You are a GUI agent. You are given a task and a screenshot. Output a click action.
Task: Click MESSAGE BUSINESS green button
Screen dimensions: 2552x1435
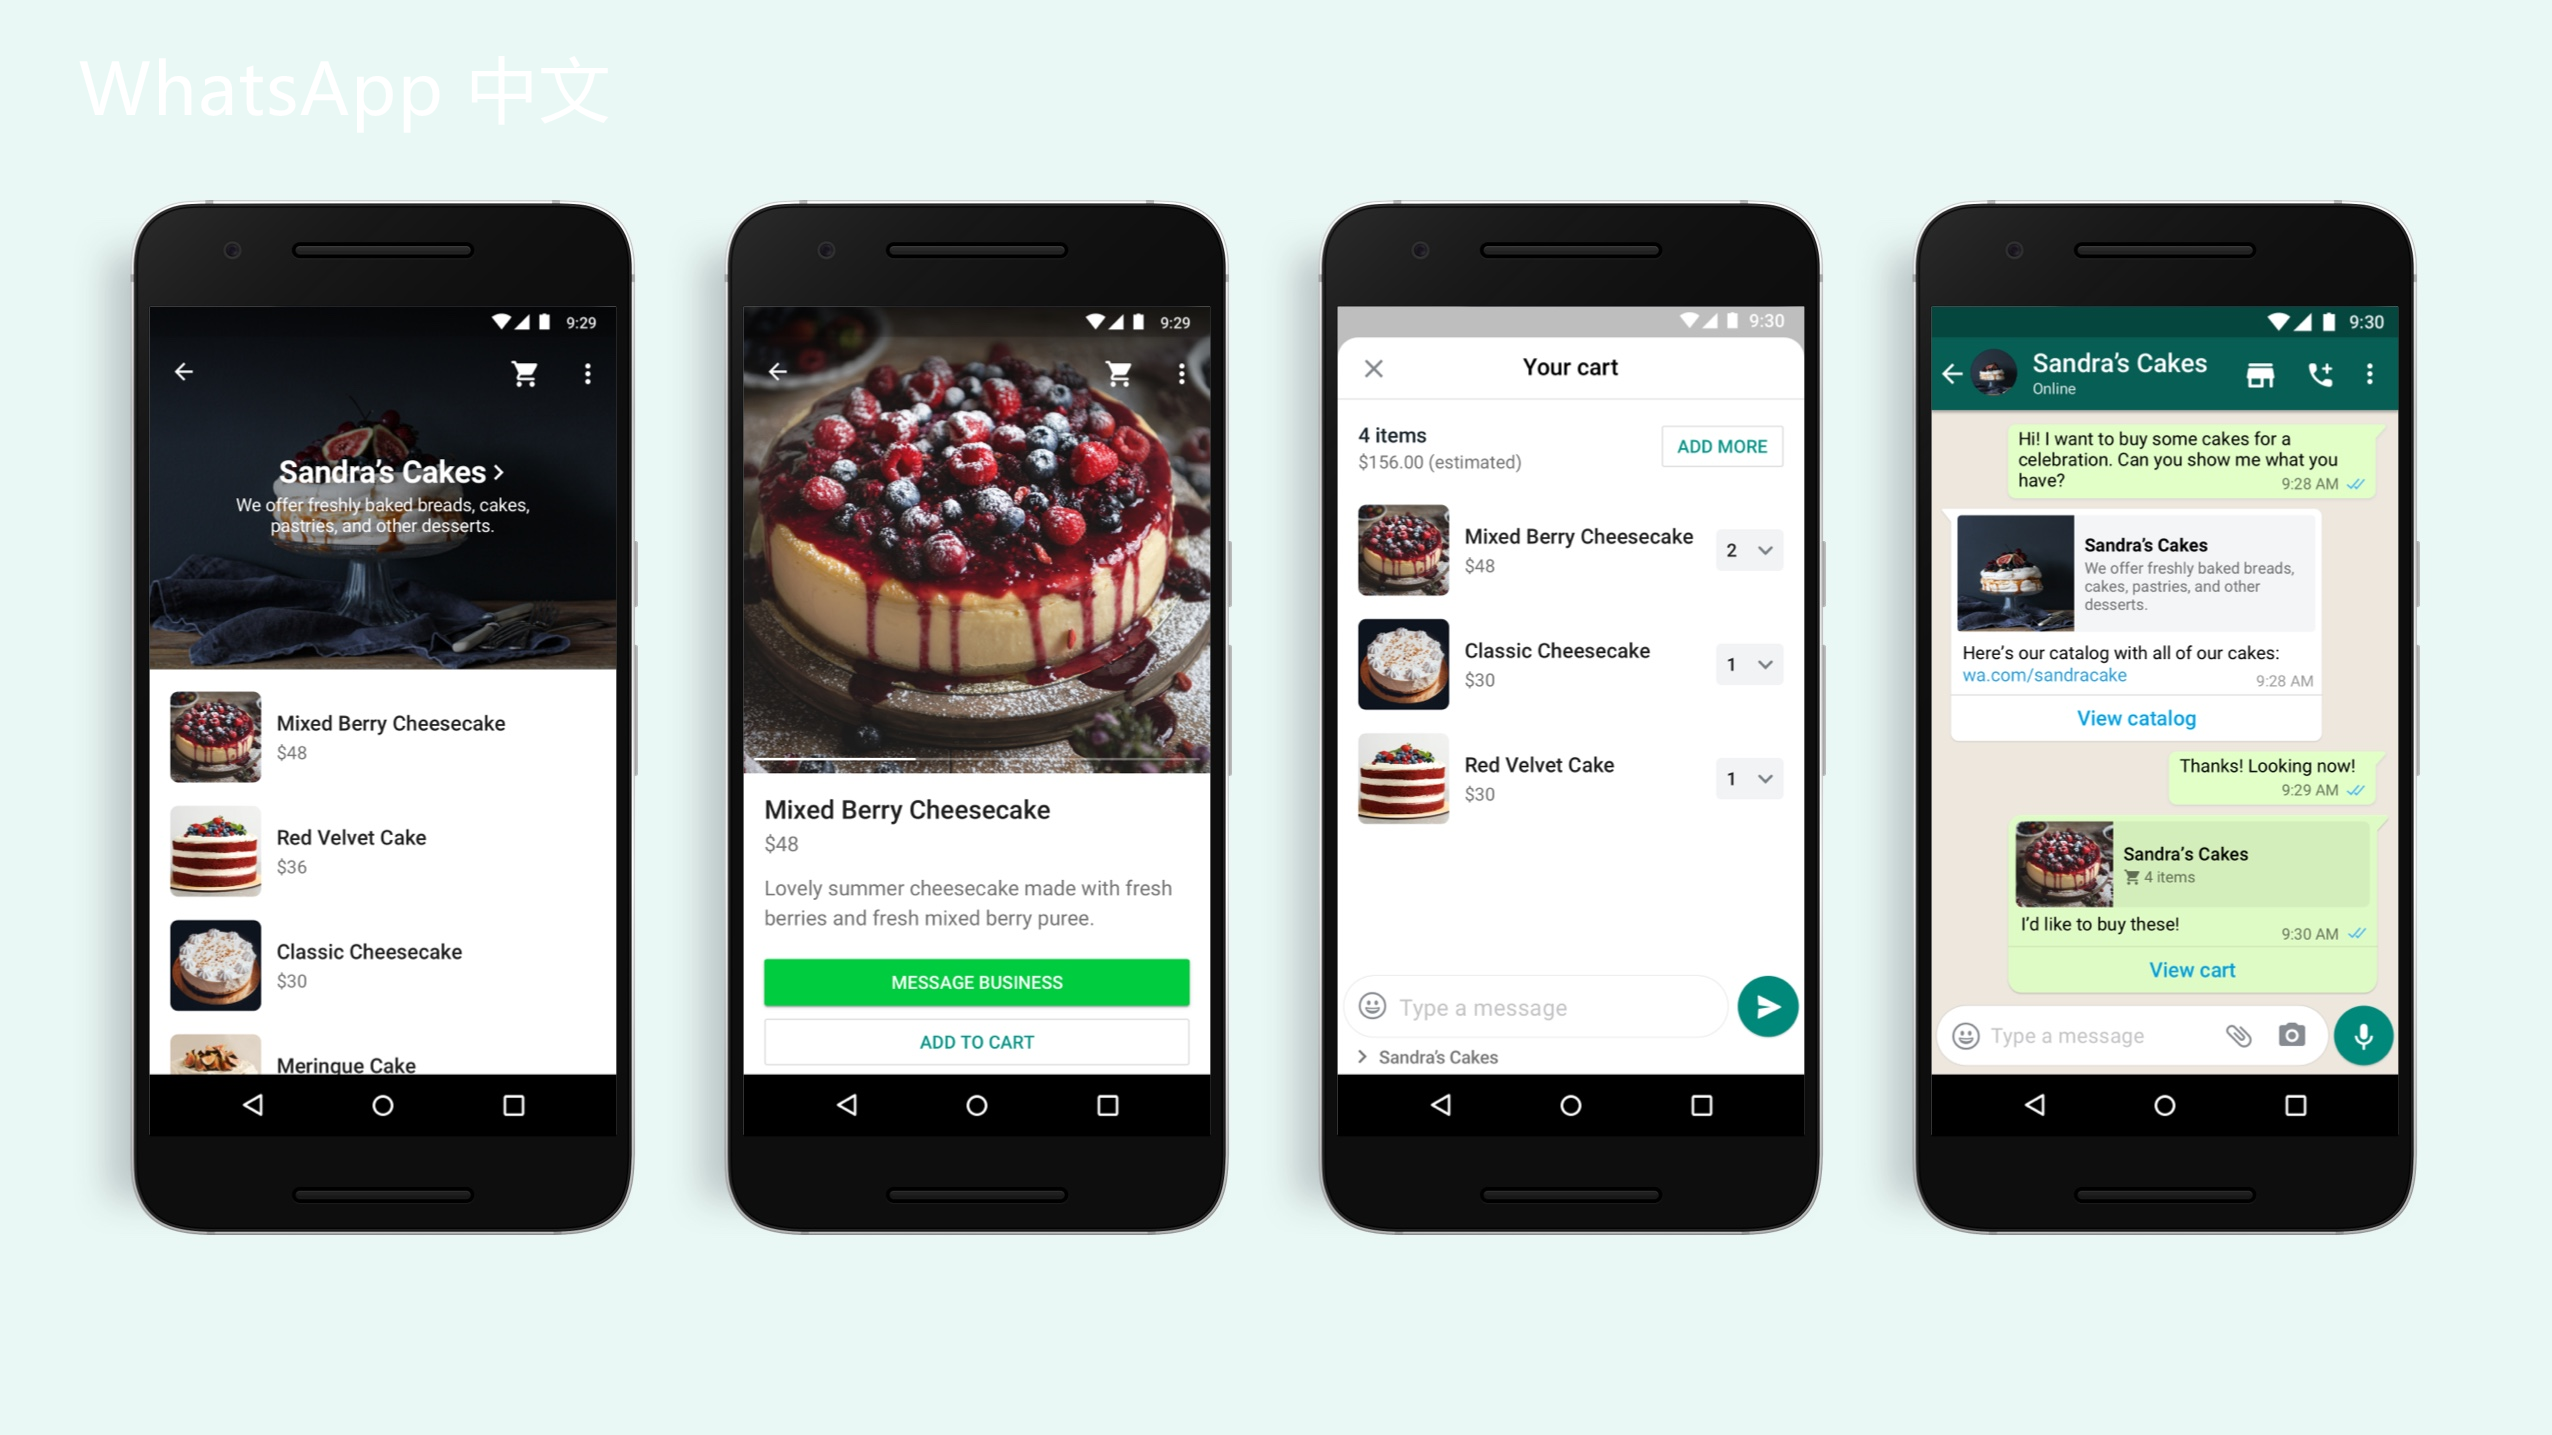click(x=978, y=981)
